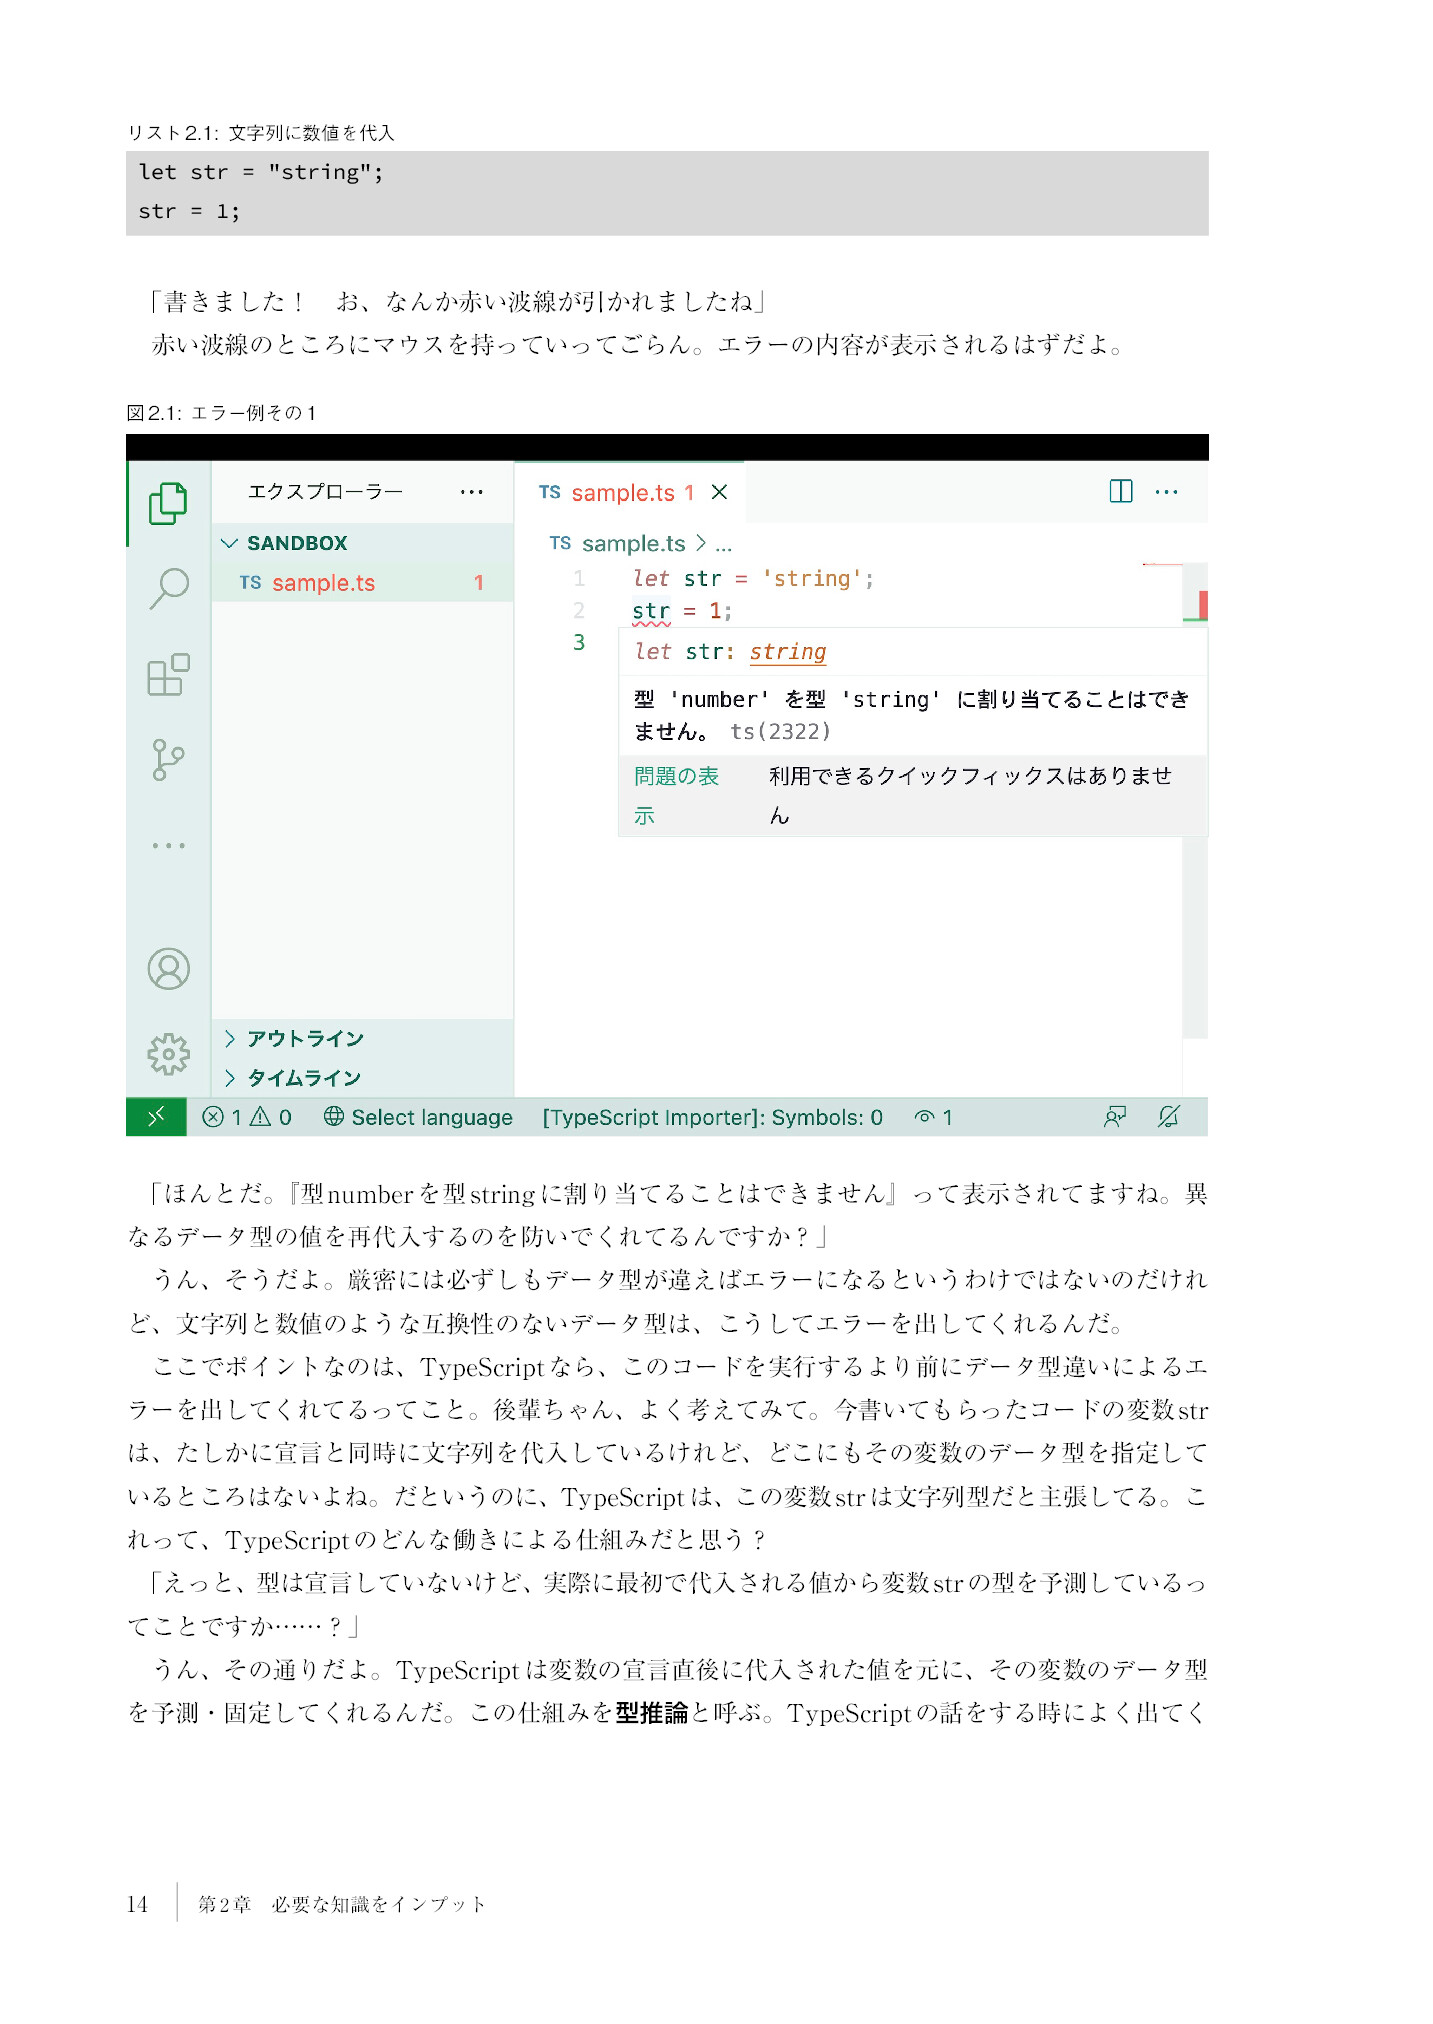
Task: Open the Search magnifier in activity bar
Action: (x=168, y=588)
